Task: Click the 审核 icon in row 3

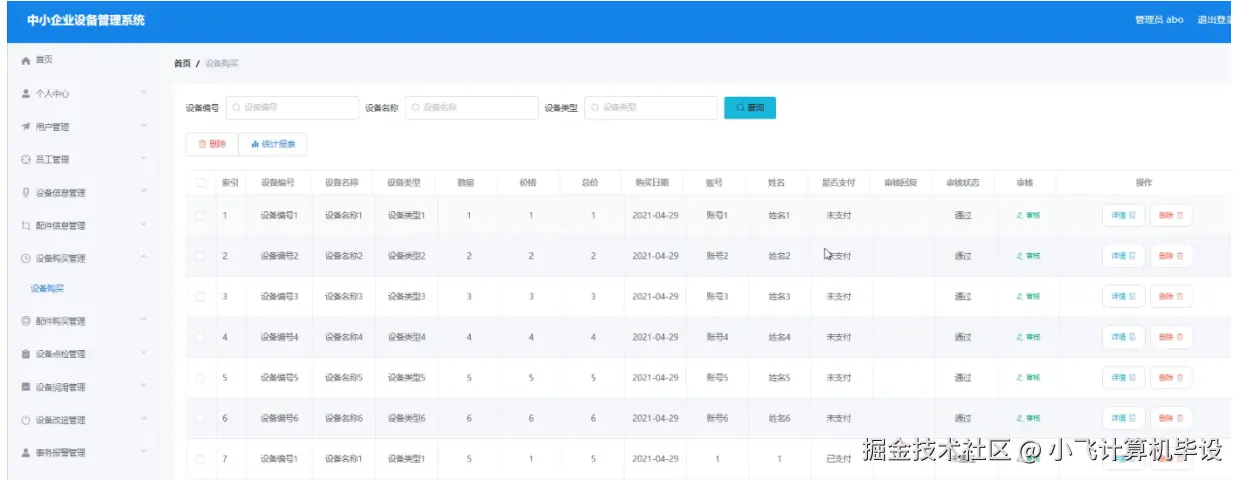Action: [1020, 297]
